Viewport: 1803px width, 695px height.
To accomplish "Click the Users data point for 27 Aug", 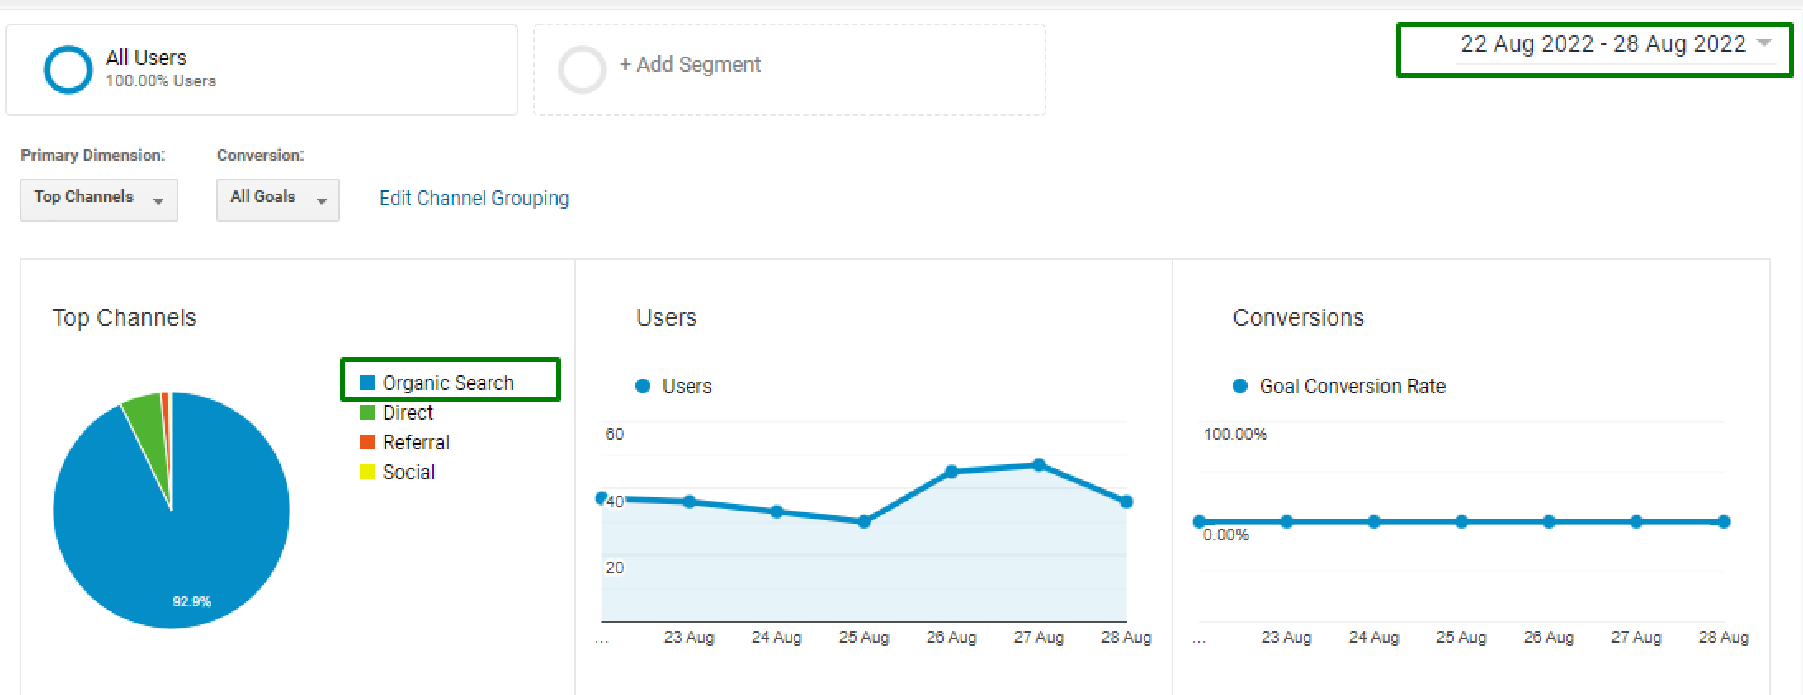I will click(x=1039, y=465).
